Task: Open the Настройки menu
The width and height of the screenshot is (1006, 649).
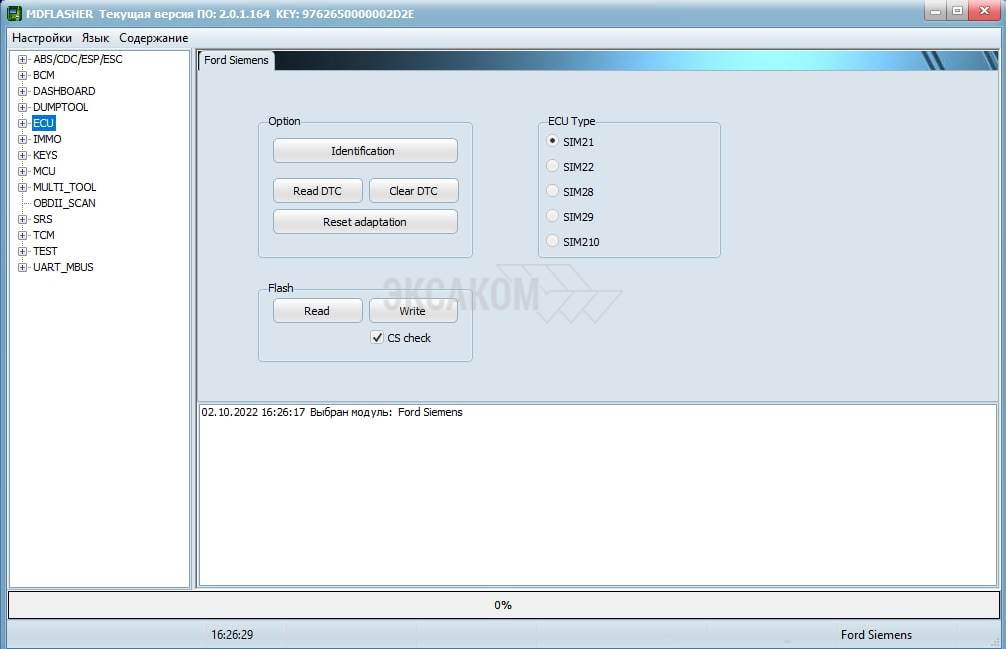Action: 42,38
